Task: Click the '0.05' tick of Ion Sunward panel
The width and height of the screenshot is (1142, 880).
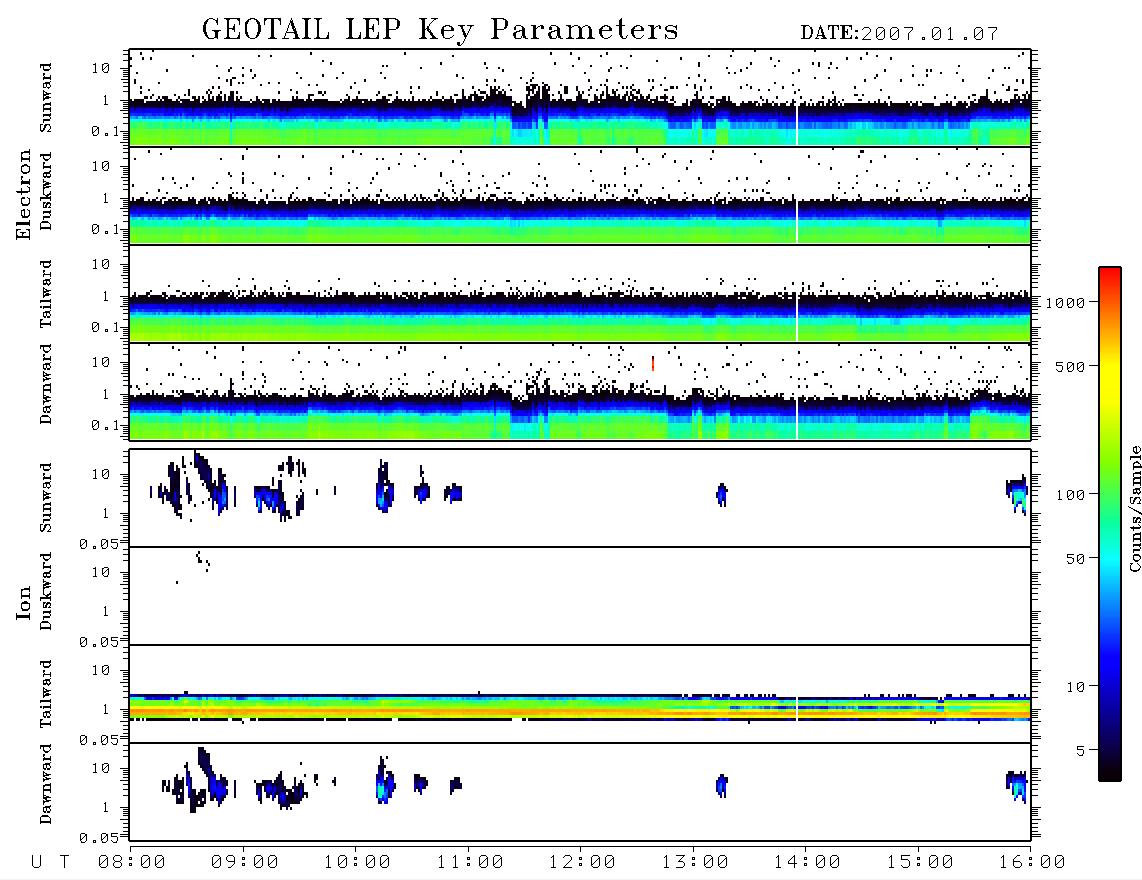Action: [x=98, y=543]
